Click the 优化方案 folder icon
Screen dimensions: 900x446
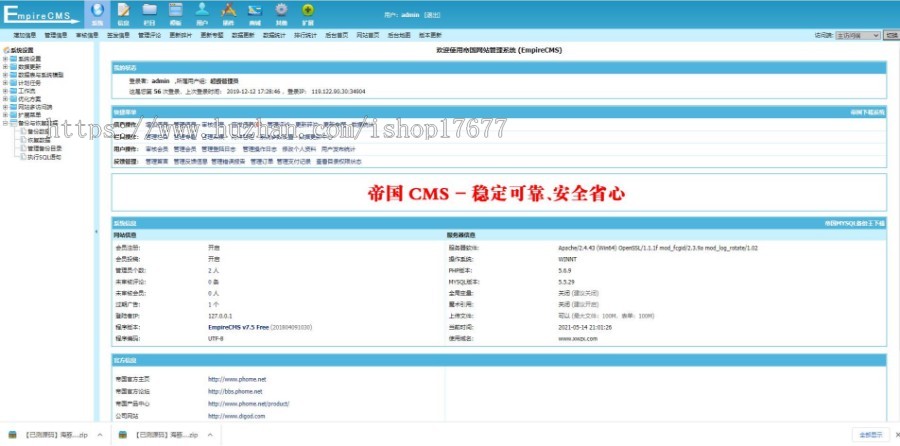pyautogui.click(x=13, y=99)
